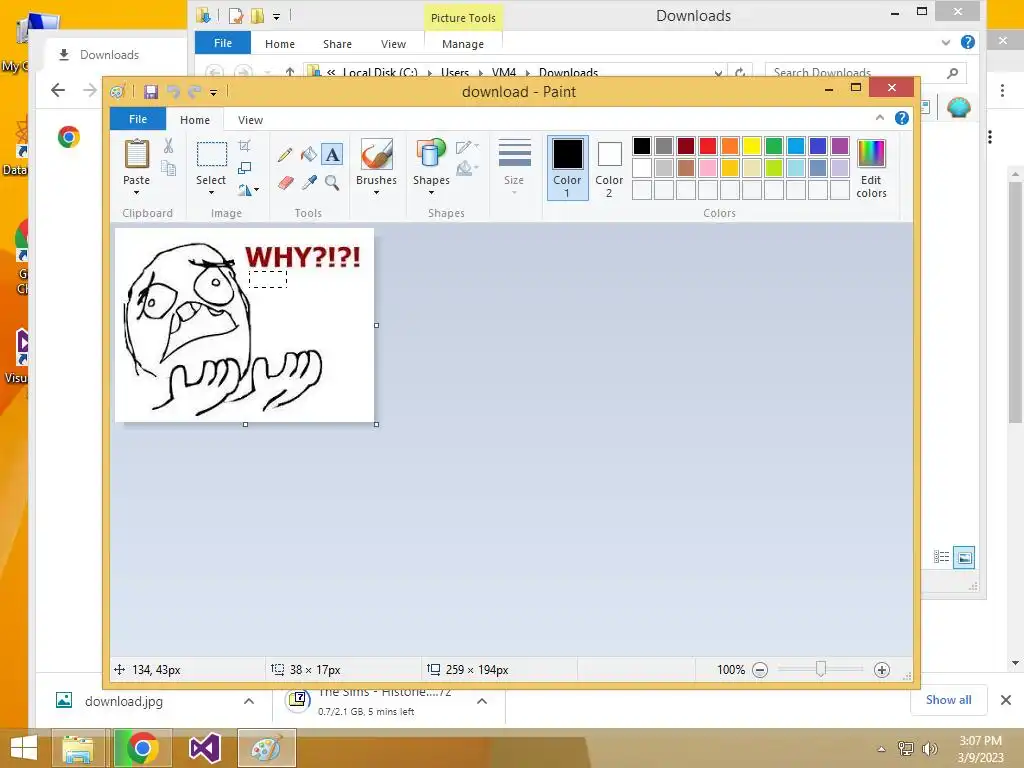Select the Fill with color bucket tool
This screenshot has width=1024, height=768.
[308, 155]
